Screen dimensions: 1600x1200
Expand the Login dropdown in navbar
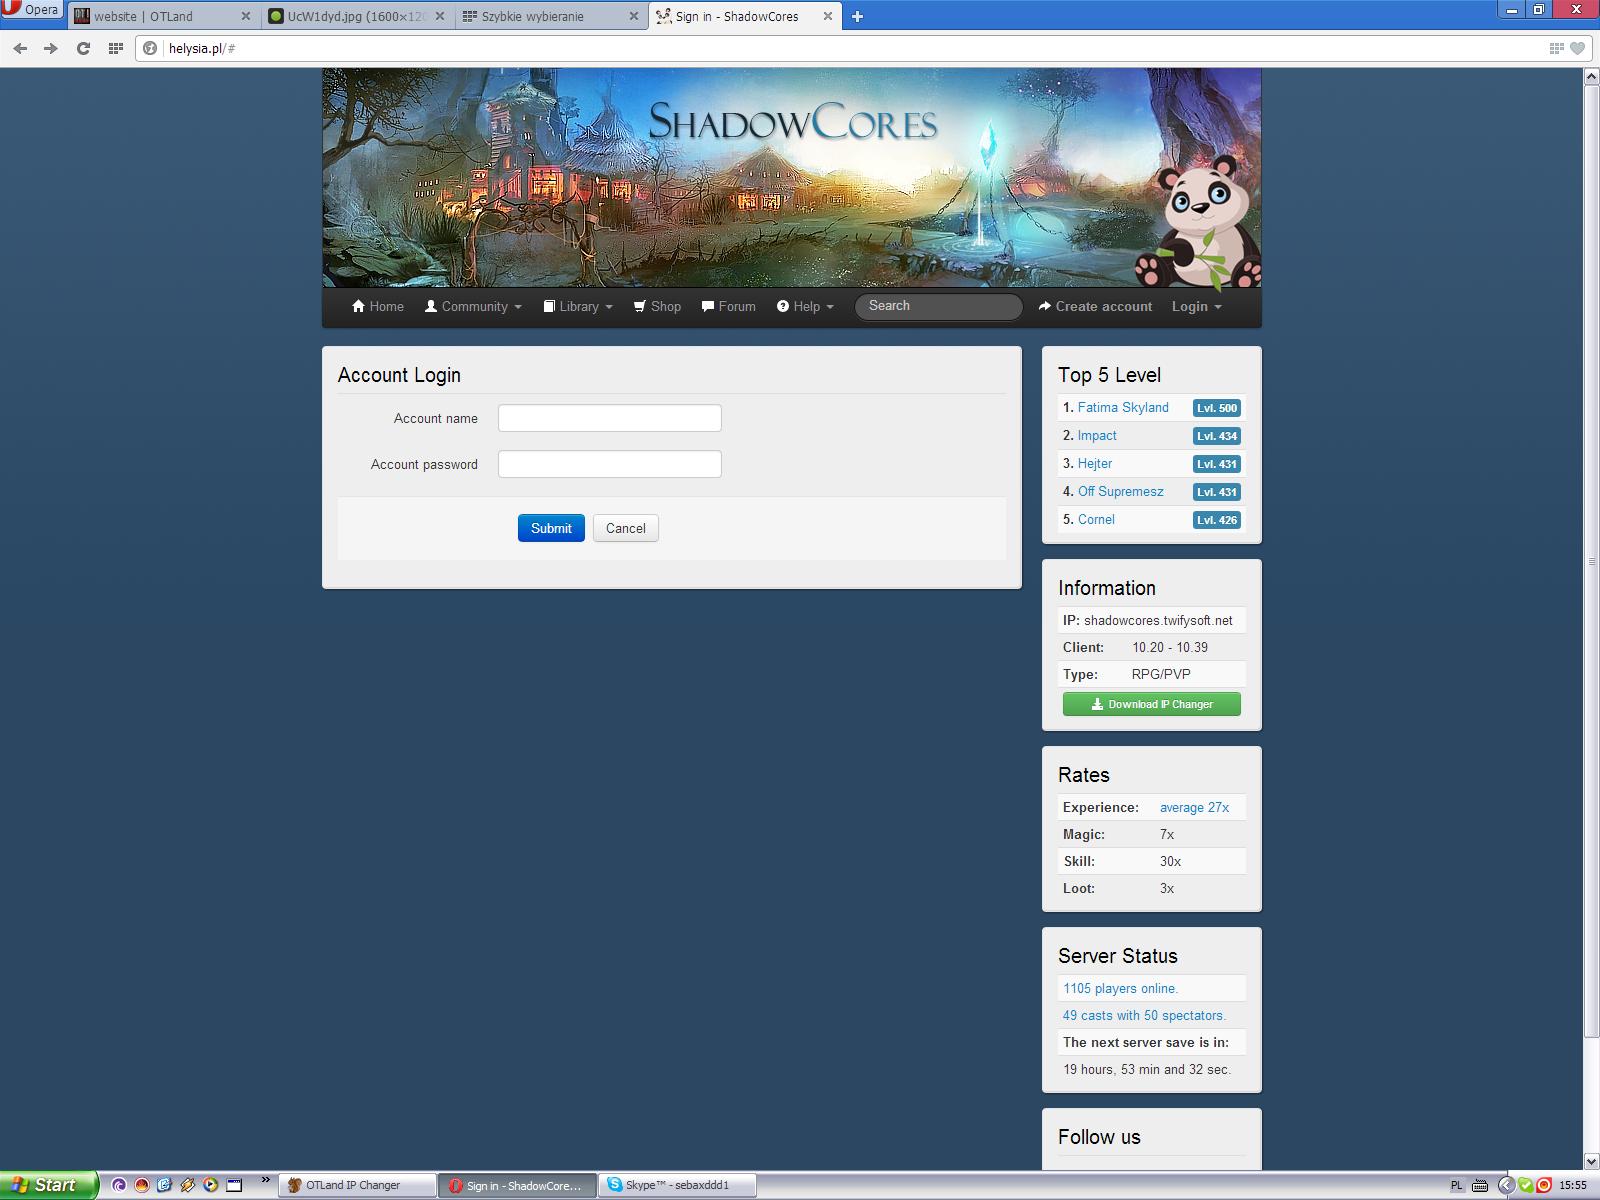[x=1197, y=307]
